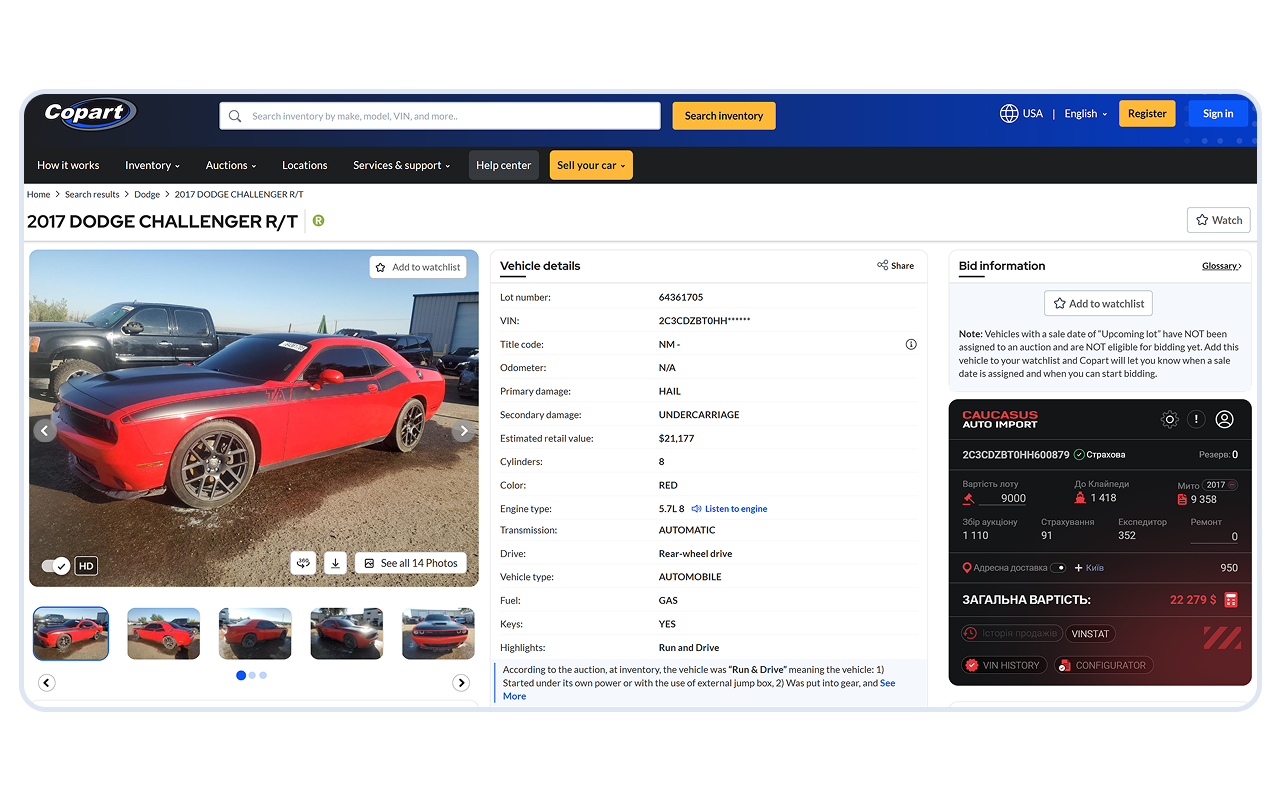The image size is (1280, 800).
Task: Open the Sell your car dropdown
Action: click(591, 164)
